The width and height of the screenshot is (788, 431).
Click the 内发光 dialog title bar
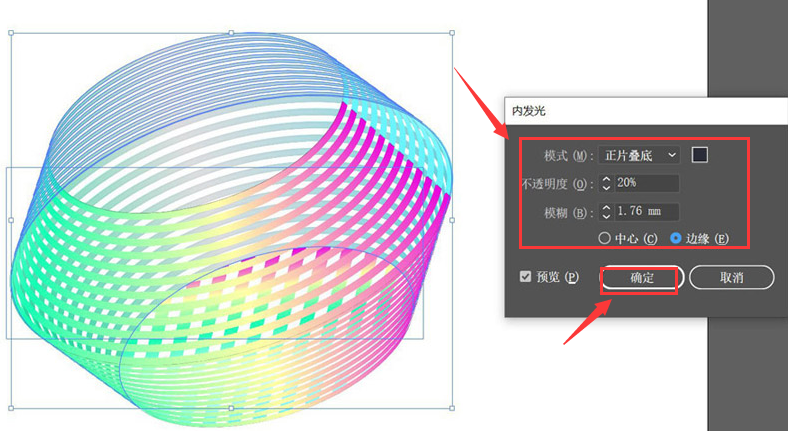click(x=646, y=111)
